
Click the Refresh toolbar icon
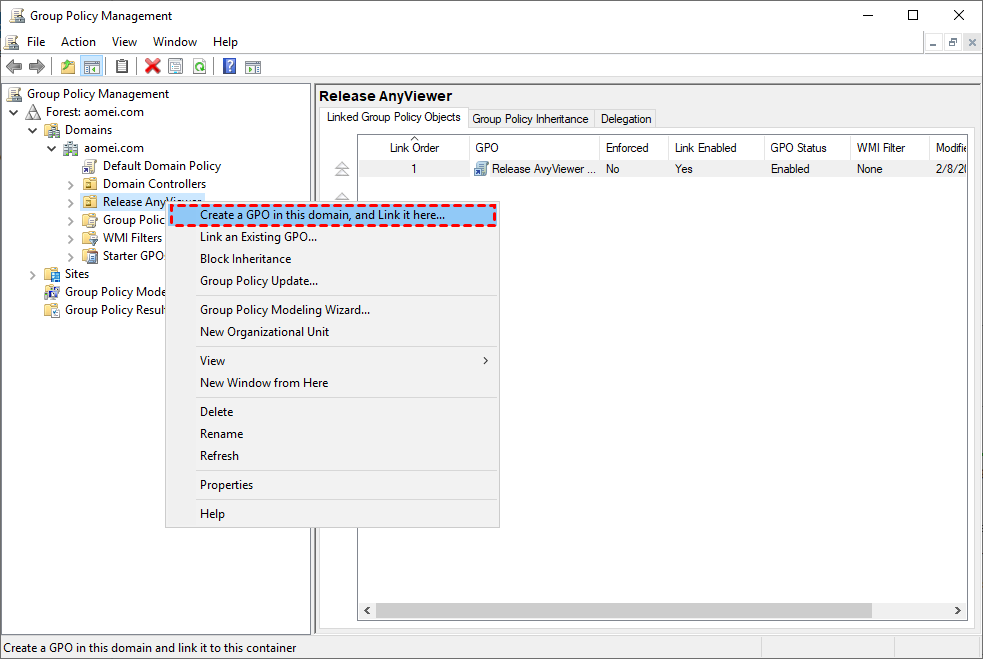coord(200,67)
